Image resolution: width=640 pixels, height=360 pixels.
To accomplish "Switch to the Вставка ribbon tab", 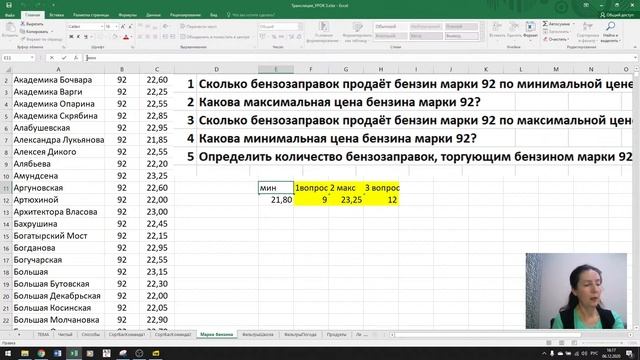I will [56, 15].
